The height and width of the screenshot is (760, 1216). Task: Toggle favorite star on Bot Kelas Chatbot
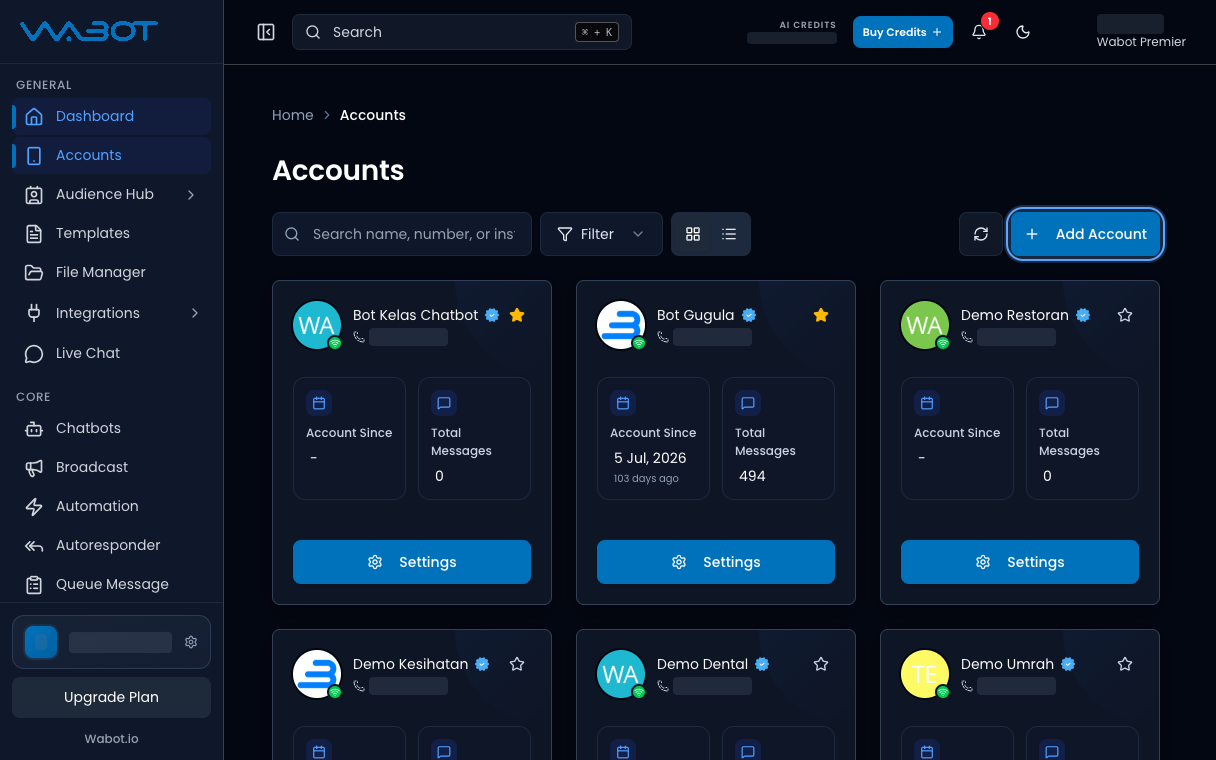click(517, 315)
